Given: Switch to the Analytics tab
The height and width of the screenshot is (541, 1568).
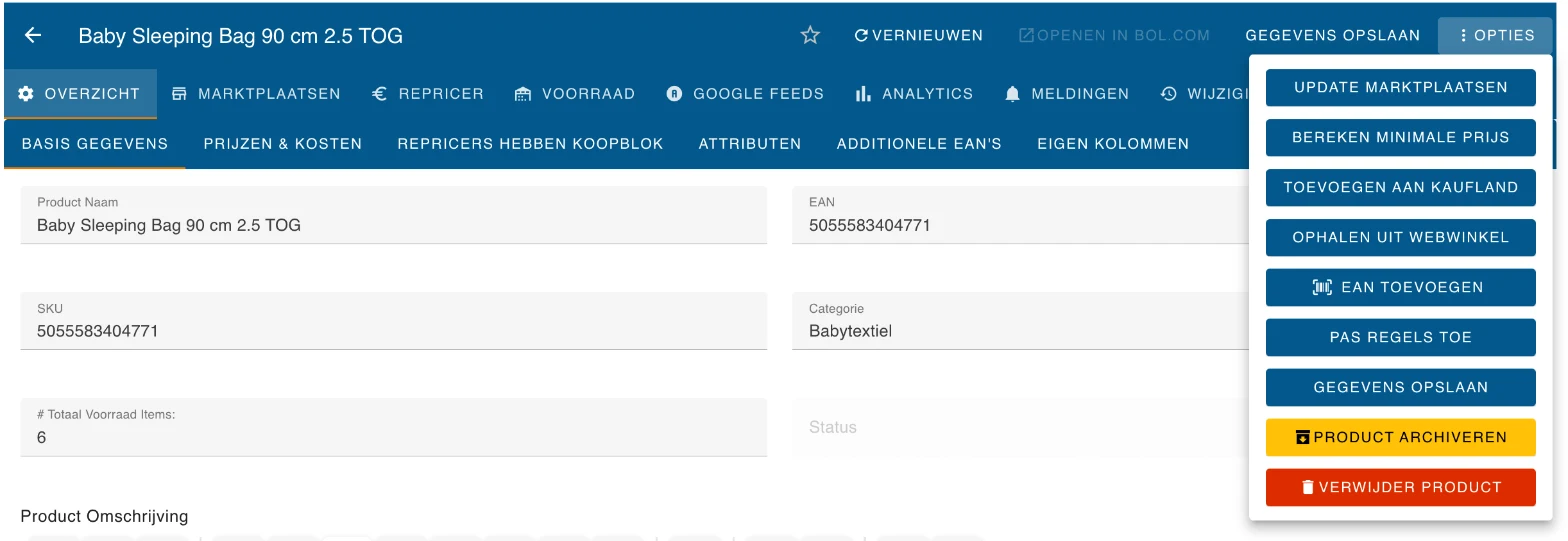Looking at the screenshot, I should click(914, 94).
